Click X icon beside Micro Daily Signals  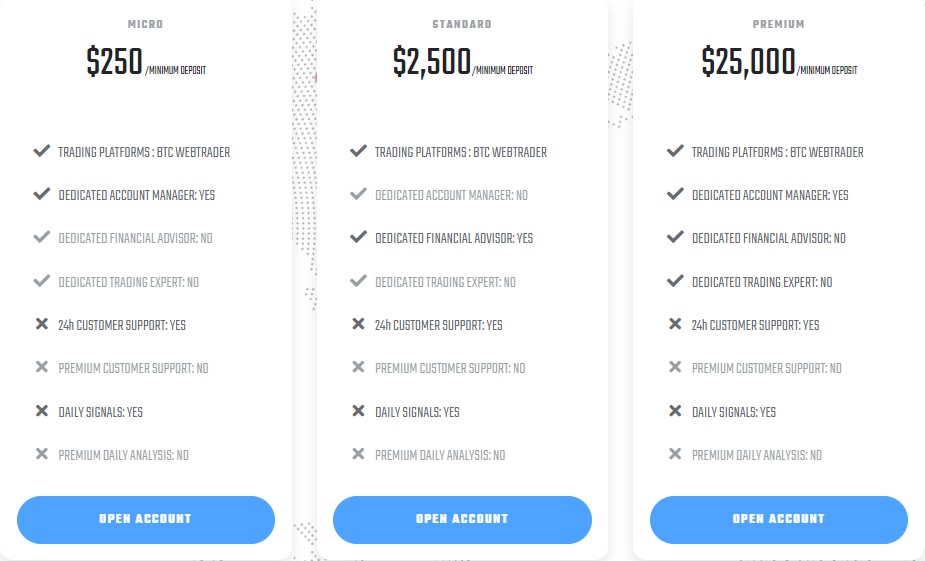(42, 411)
